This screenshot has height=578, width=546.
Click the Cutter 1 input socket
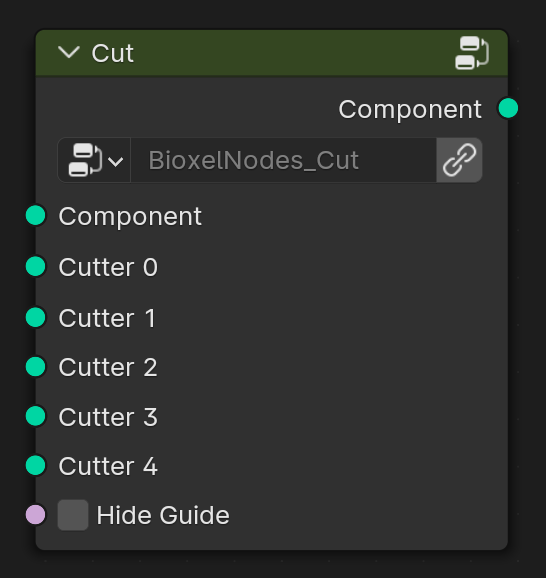click(x=36, y=317)
